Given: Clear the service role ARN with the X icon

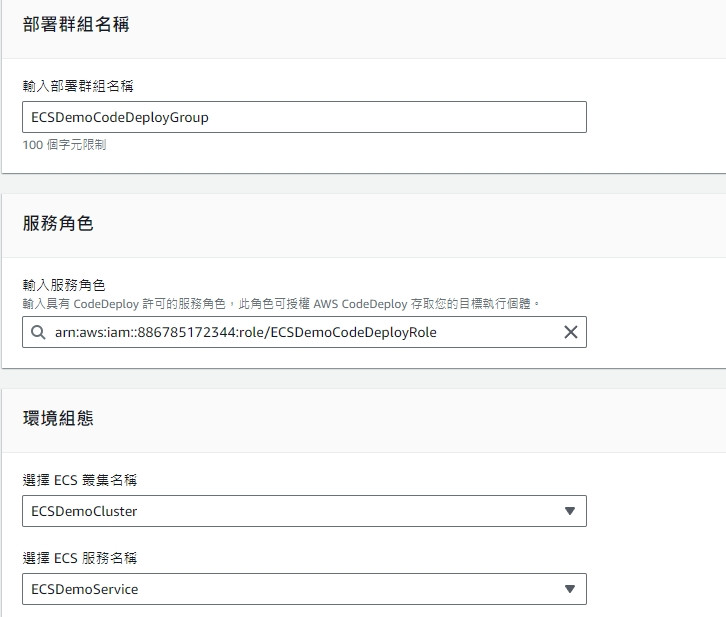Looking at the screenshot, I should pyautogui.click(x=570, y=332).
